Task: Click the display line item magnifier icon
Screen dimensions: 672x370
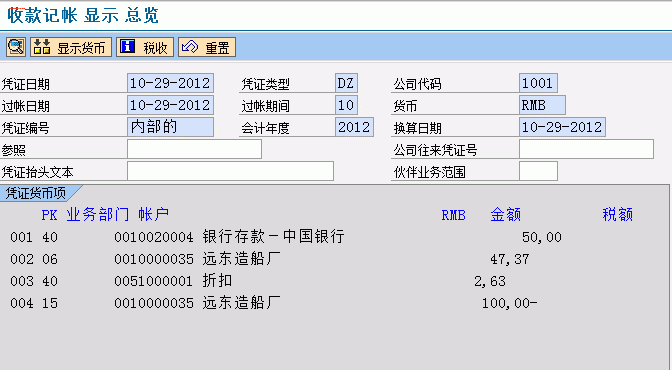Action: [16, 47]
